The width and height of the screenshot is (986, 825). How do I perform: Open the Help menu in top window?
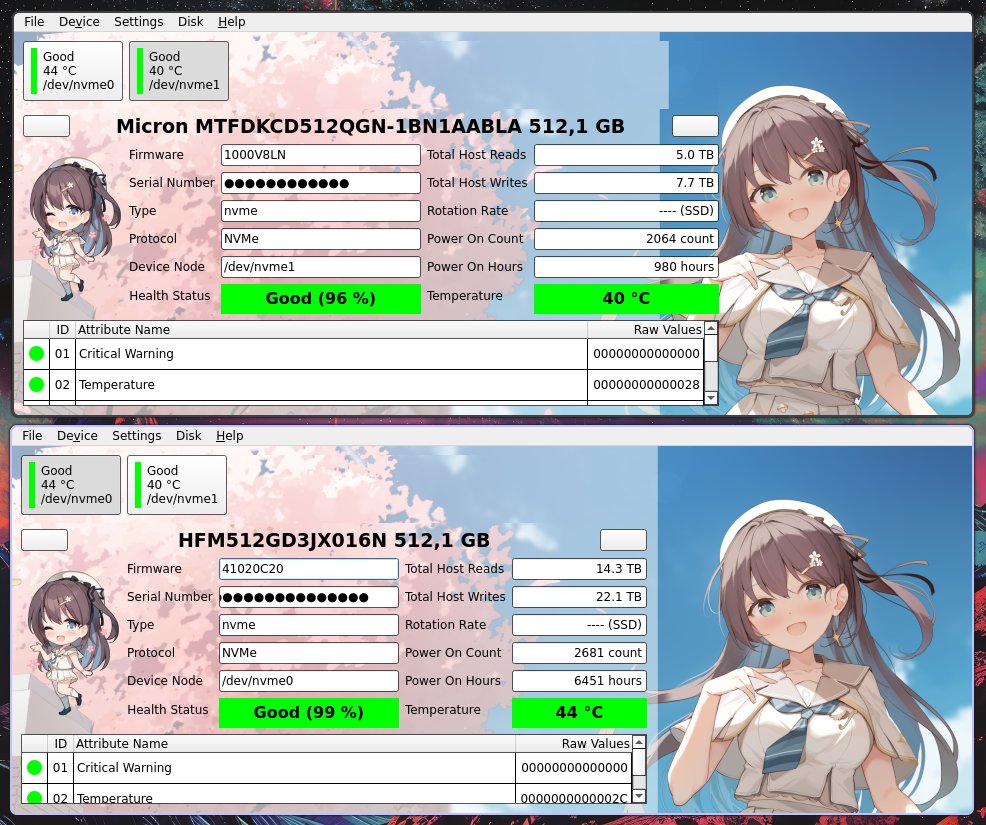click(x=233, y=21)
